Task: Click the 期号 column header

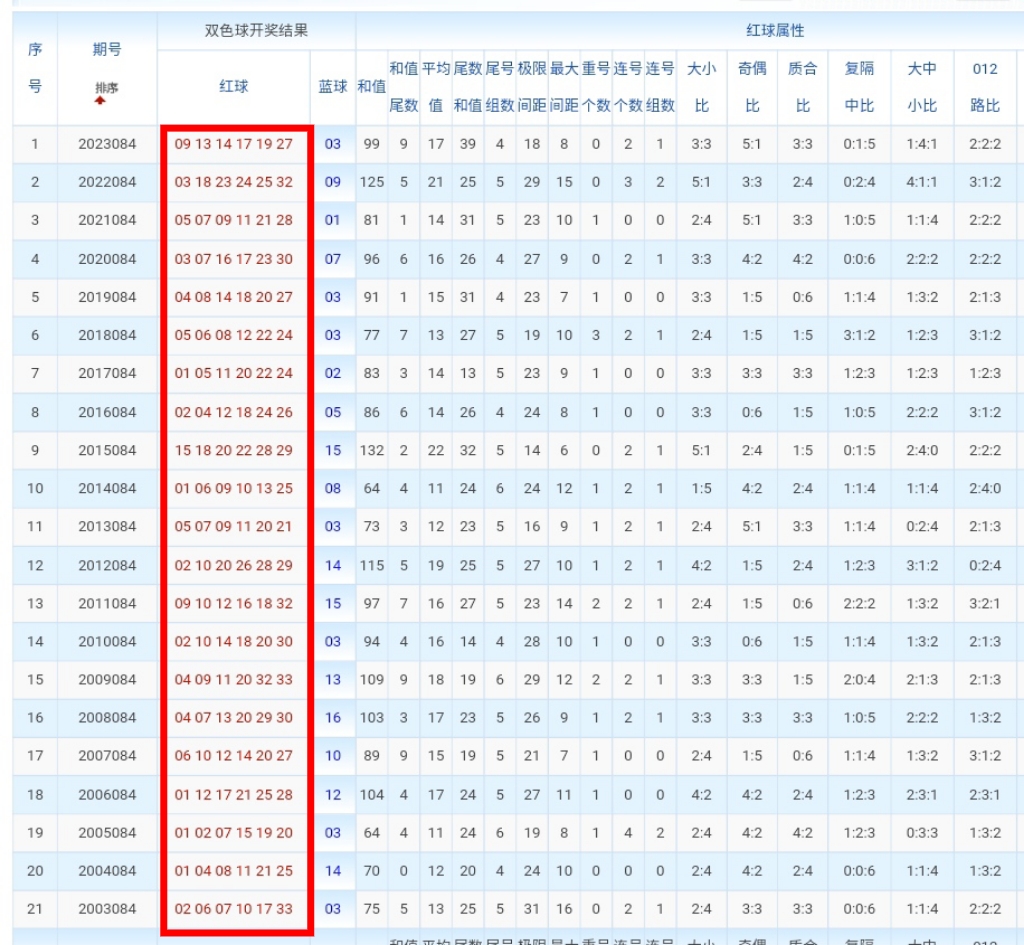Action: (106, 49)
